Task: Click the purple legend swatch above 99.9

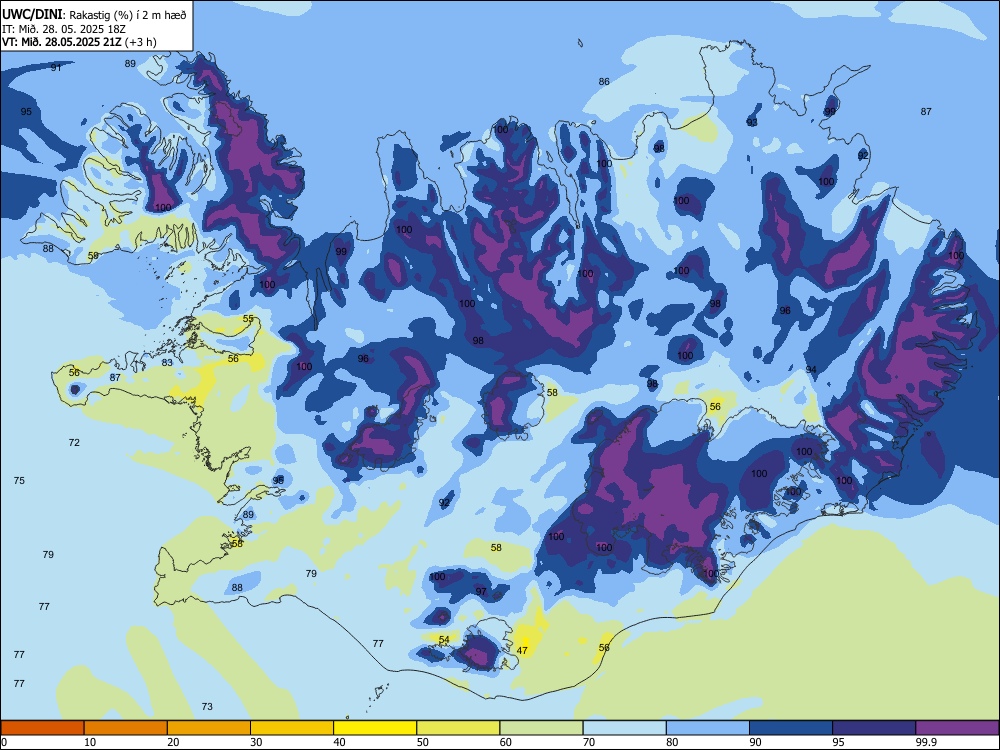Action: [957, 728]
